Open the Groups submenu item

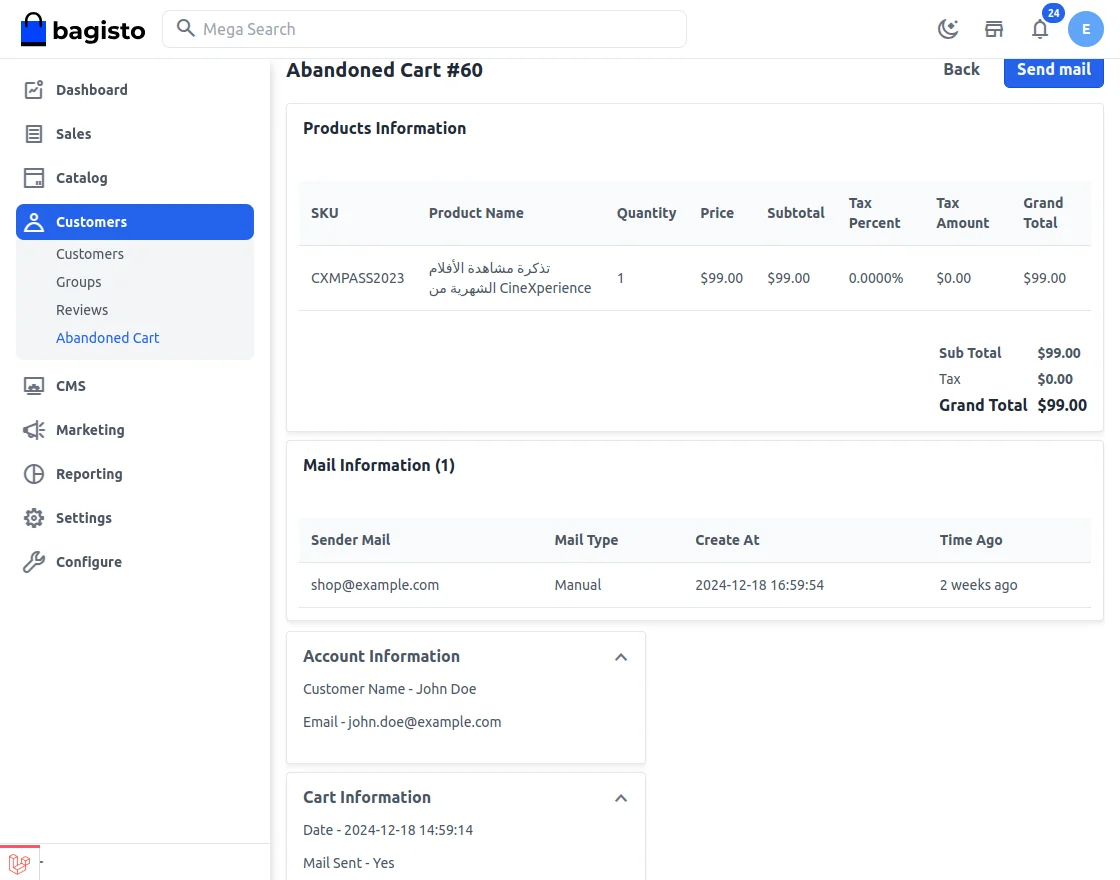point(79,282)
